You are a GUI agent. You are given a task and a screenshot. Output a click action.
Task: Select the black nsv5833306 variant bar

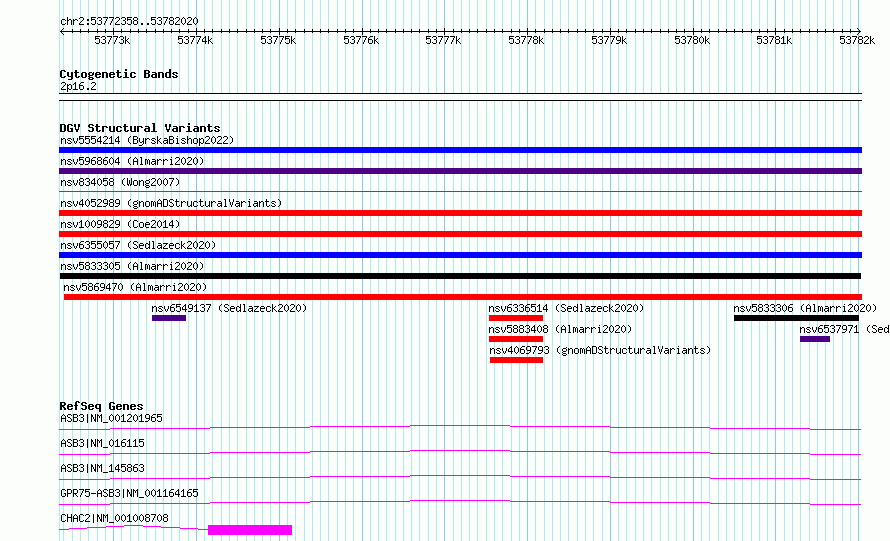click(796, 318)
